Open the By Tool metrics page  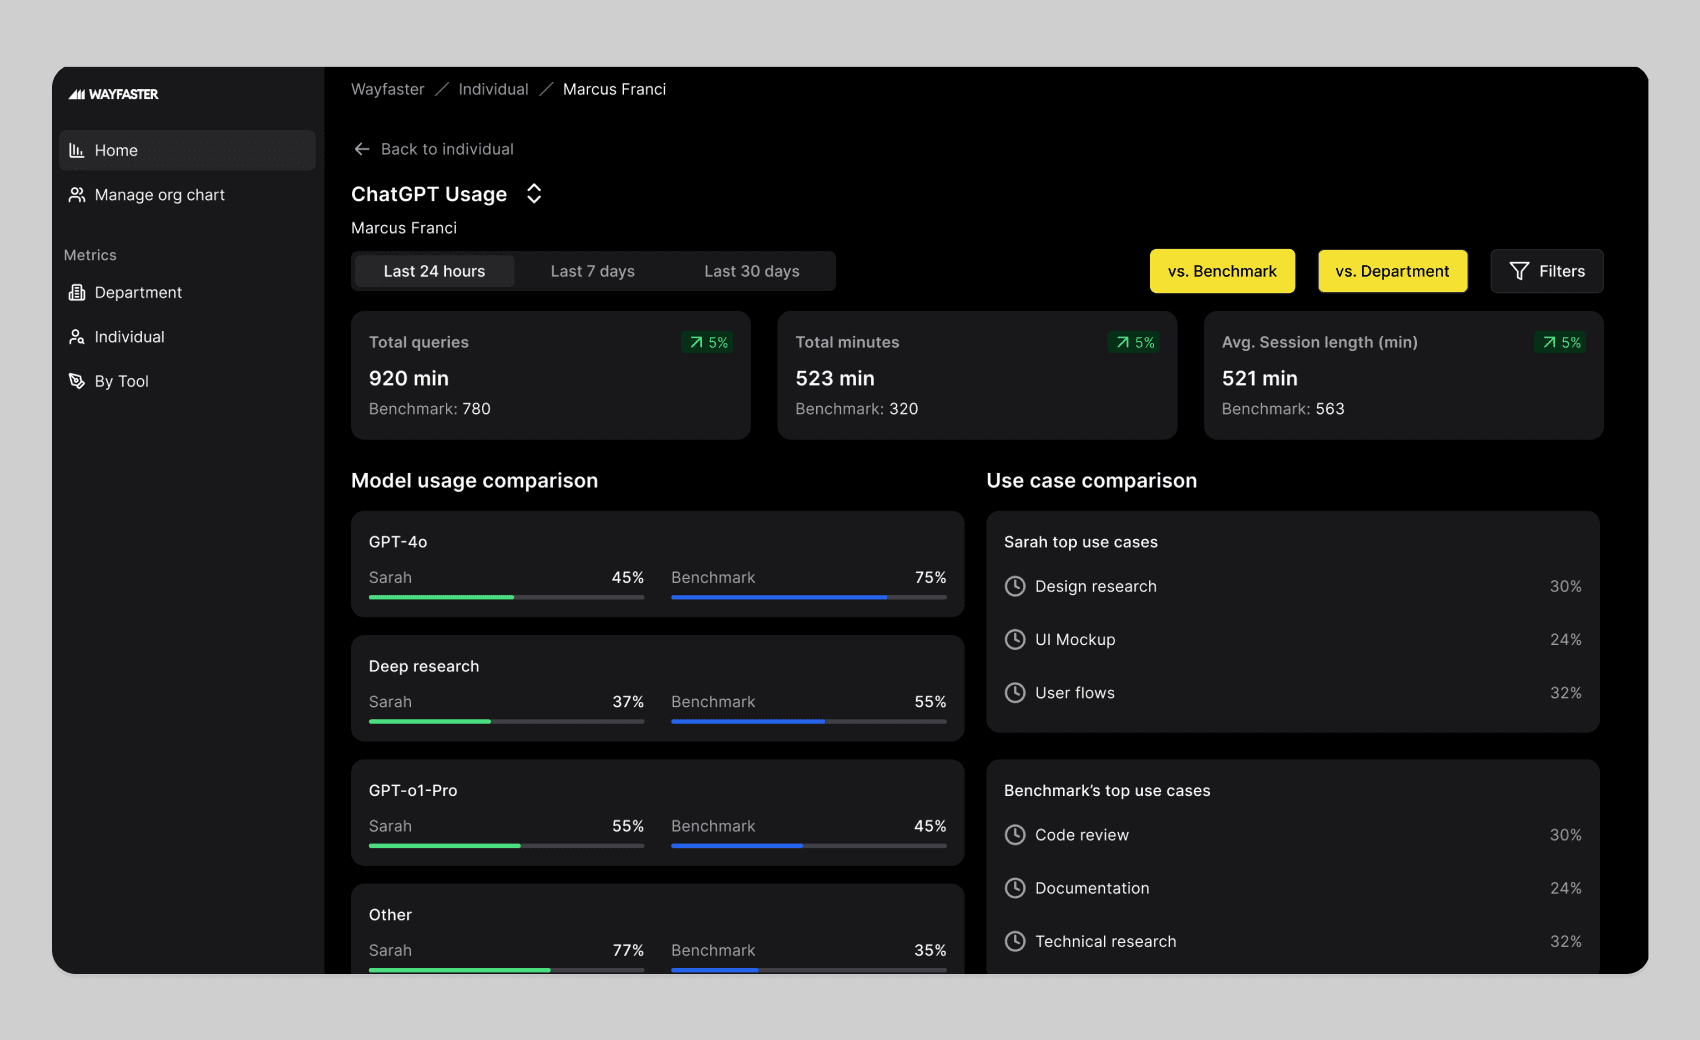click(x=187, y=381)
